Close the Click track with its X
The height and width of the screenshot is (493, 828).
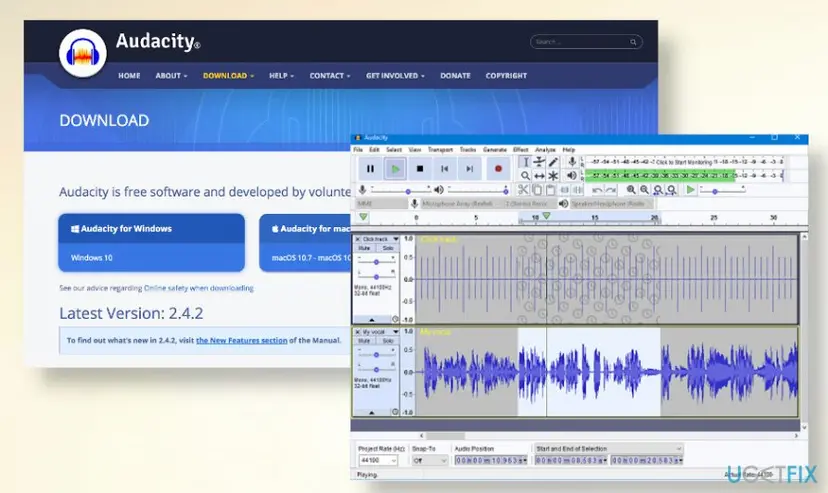357,239
